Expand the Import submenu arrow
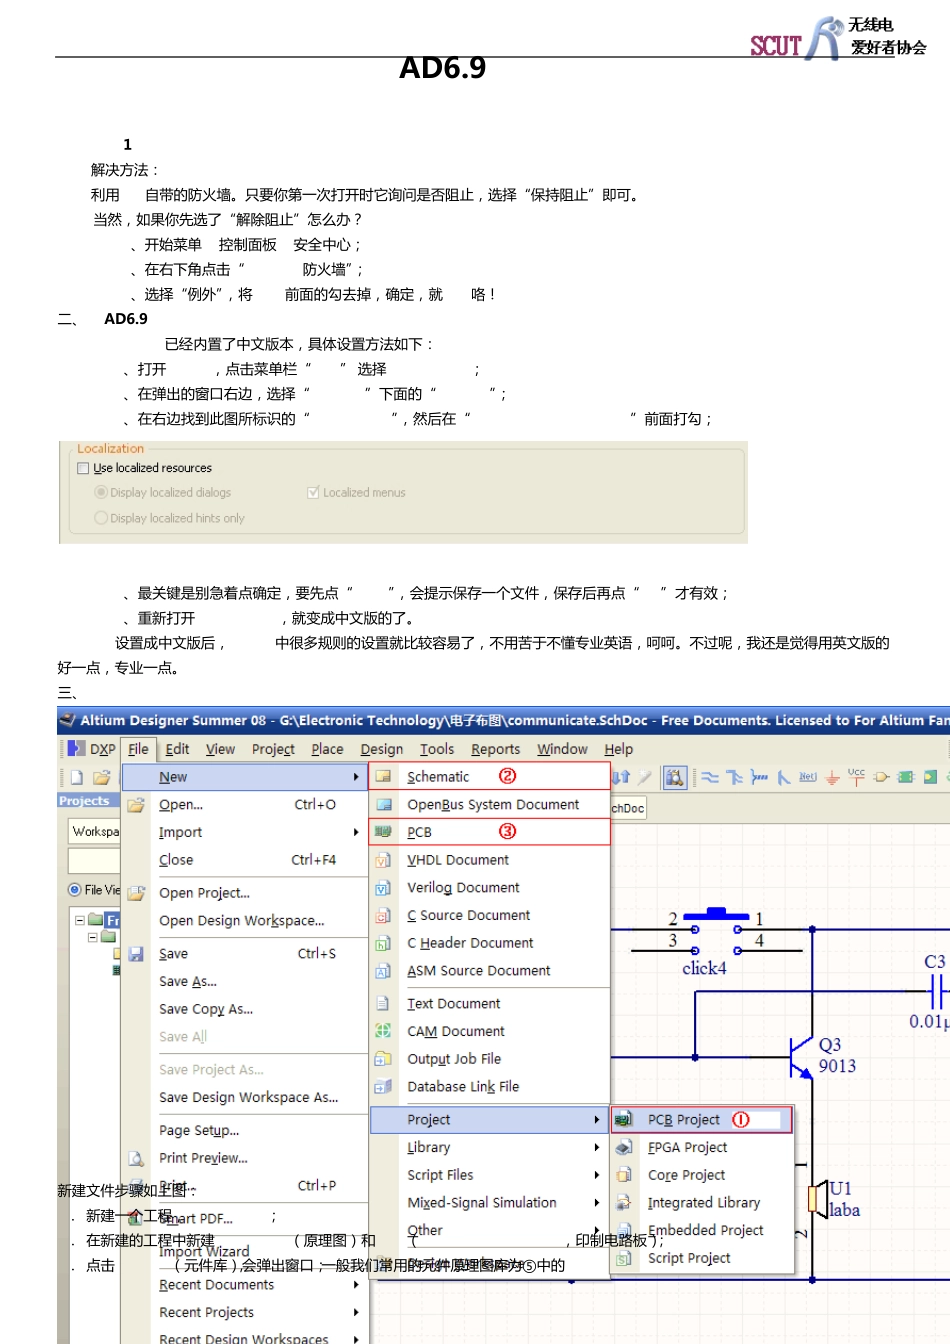The width and height of the screenshot is (950, 1344). pyautogui.click(x=356, y=832)
